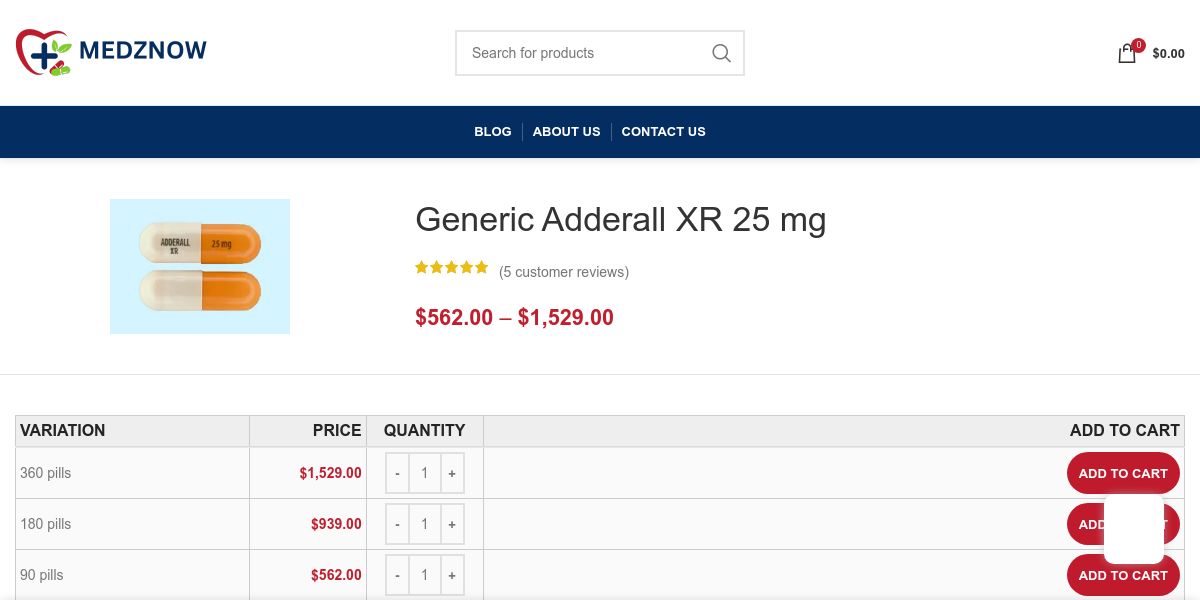
Task: Open the 5 customer reviews link
Action: click(x=564, y=272)
